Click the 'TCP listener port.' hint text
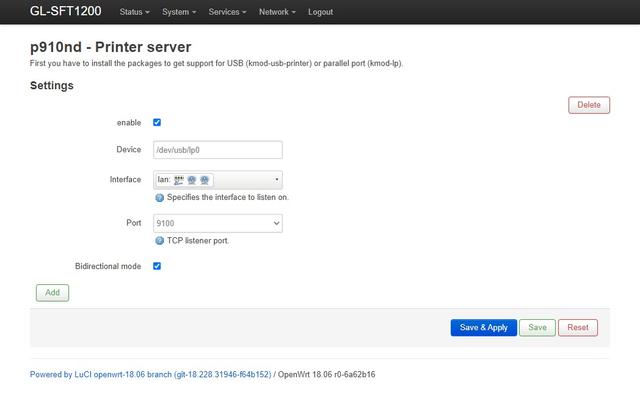The image size is (640, 395). [x=198, y=241]
